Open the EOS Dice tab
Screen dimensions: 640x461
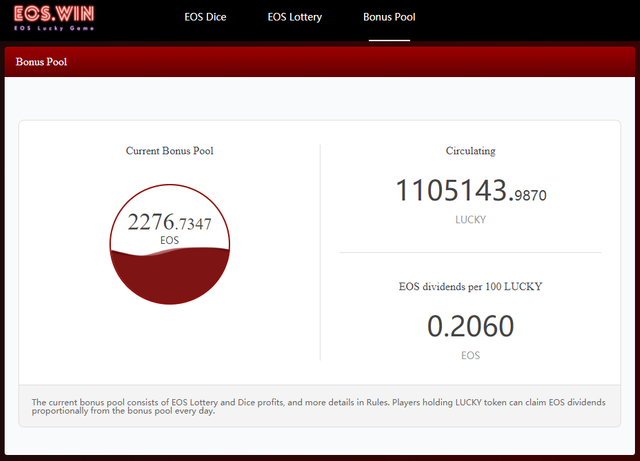[205, 17]
